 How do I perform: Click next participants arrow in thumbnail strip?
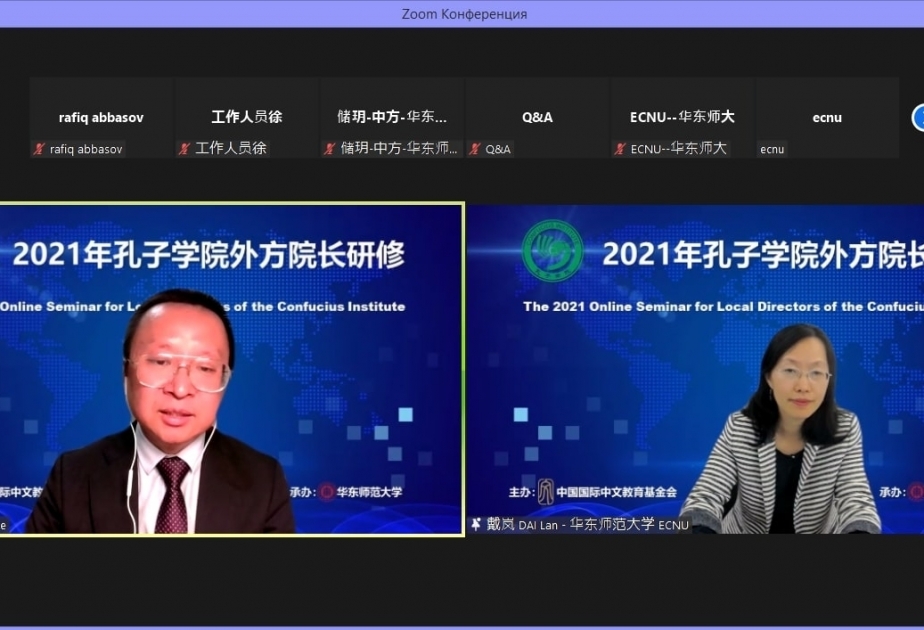click(x=918, y=117)
